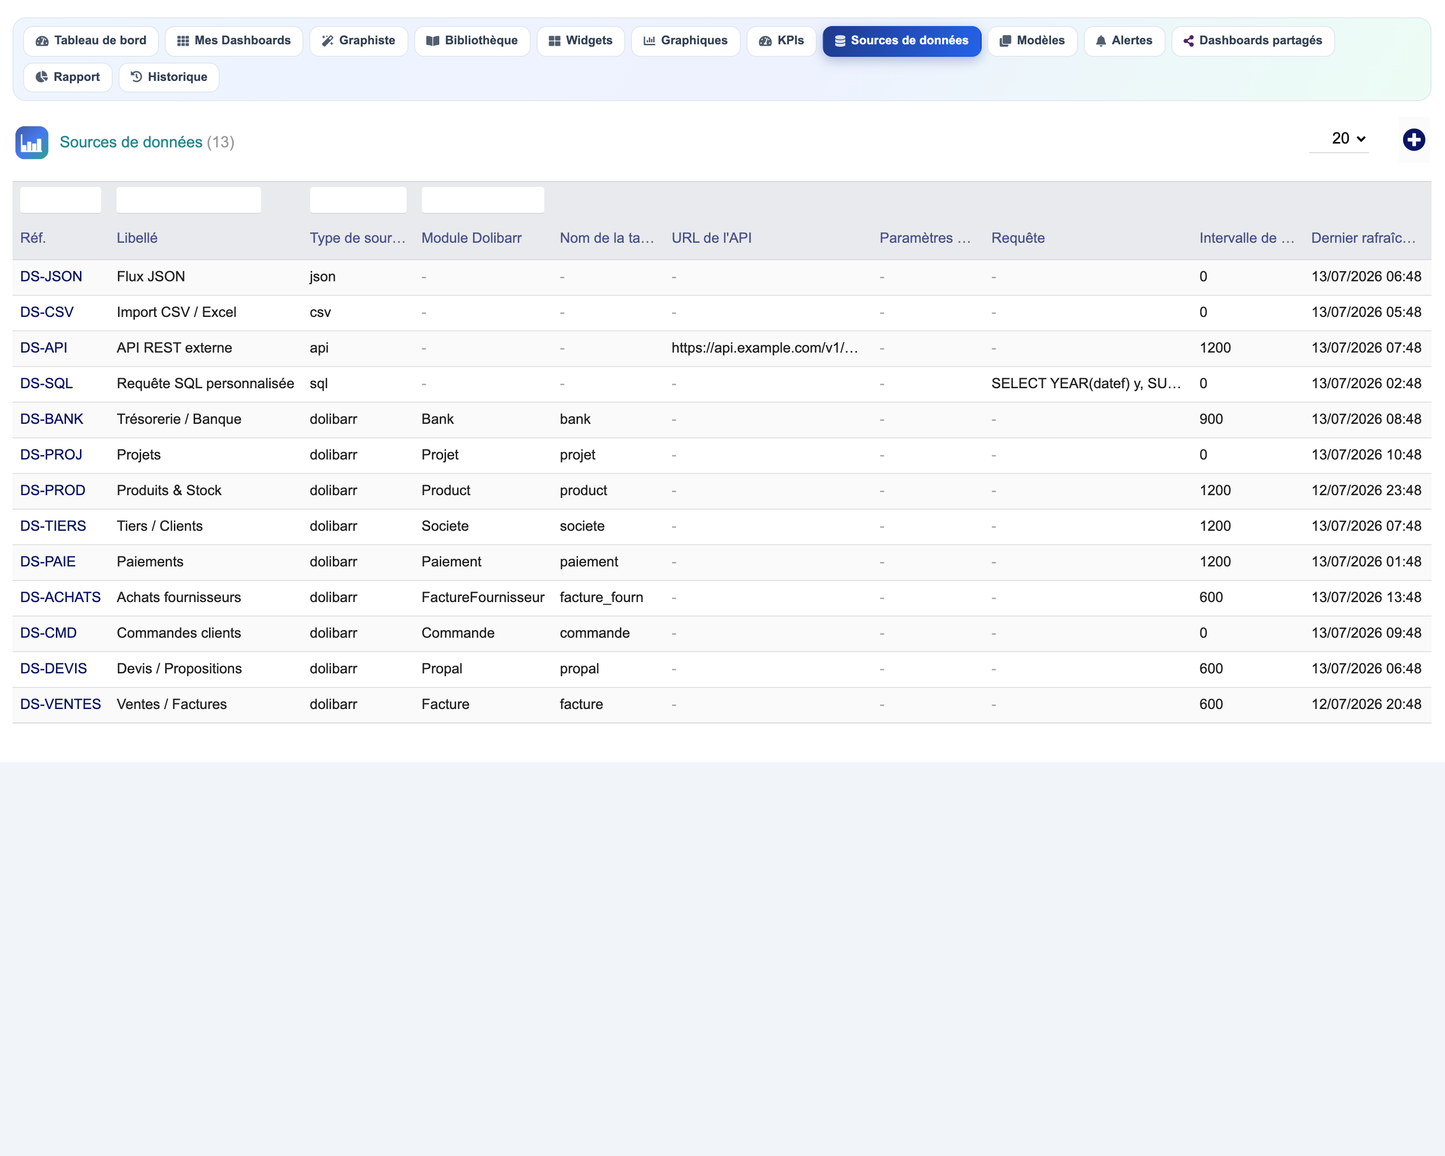Open the Rapport tab
This screenshot has height=1156, width=1445.
click(68, 77)
